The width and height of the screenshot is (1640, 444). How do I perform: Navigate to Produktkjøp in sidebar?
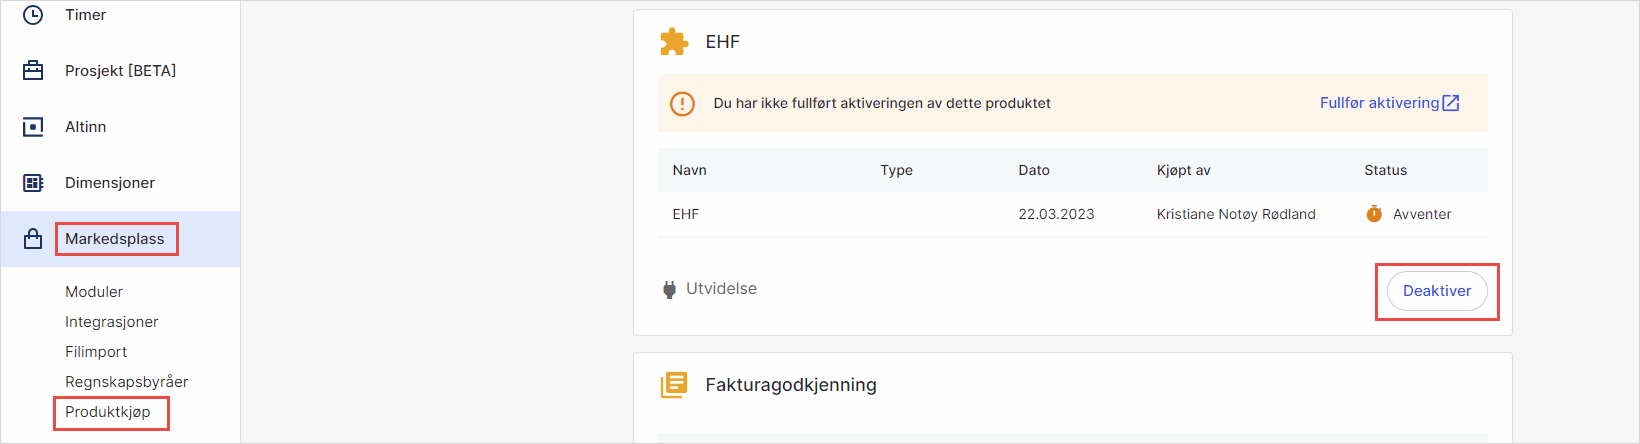click(108, 412)
